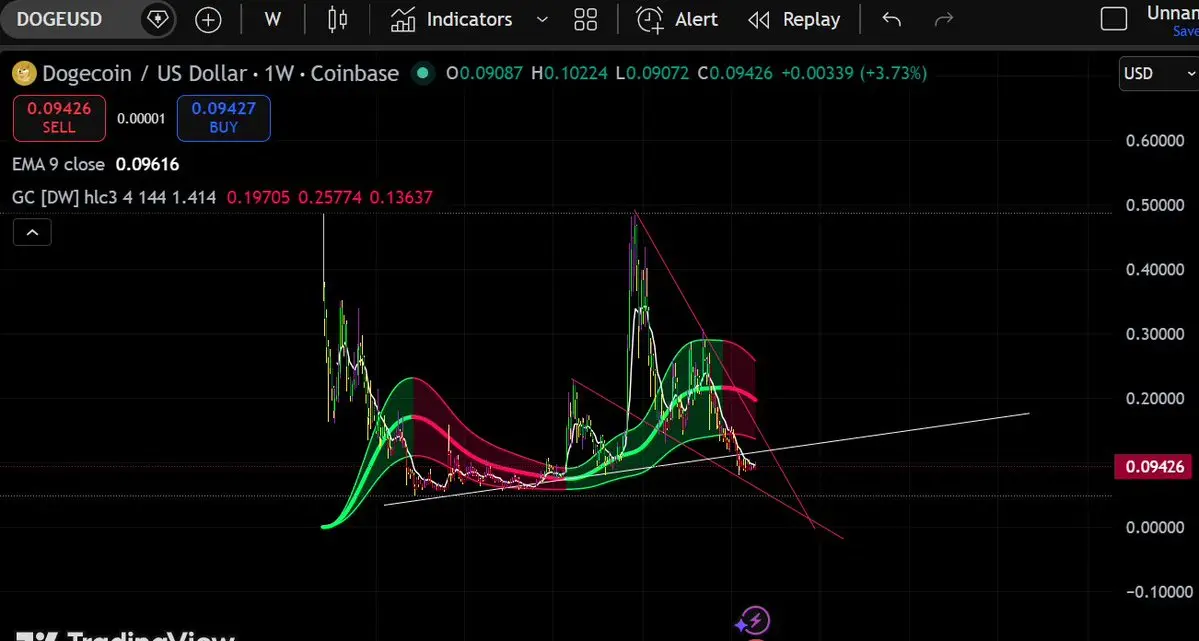Click the +0.00339 (+3.73%) change value

(853, 73)
